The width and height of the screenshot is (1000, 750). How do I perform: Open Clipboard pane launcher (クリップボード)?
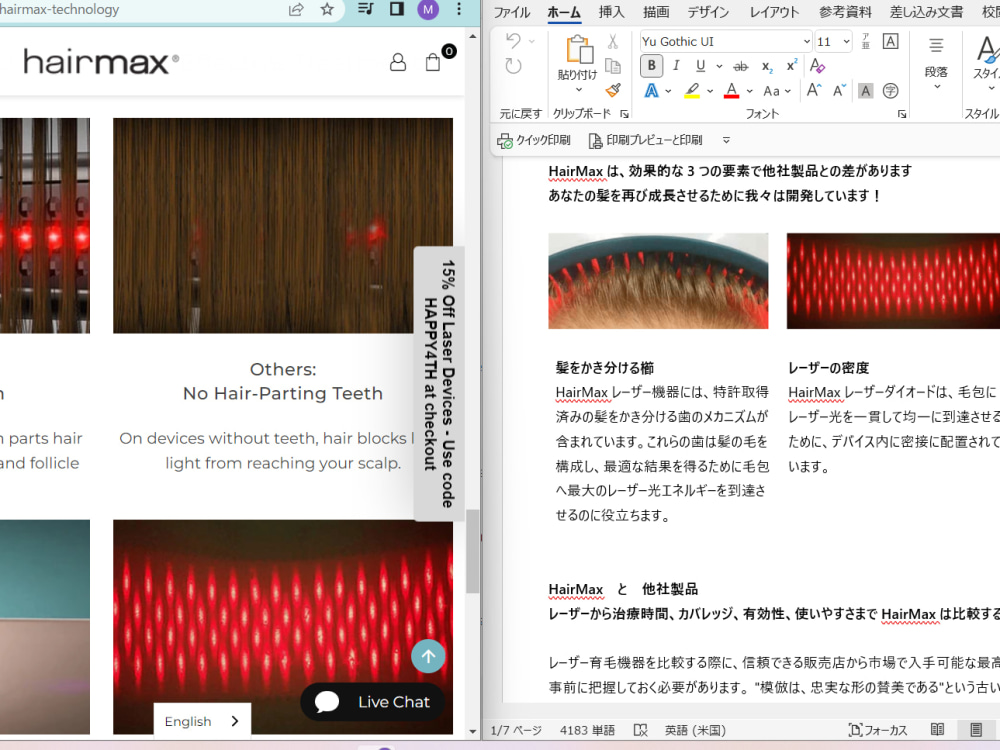tap(624, 114)
